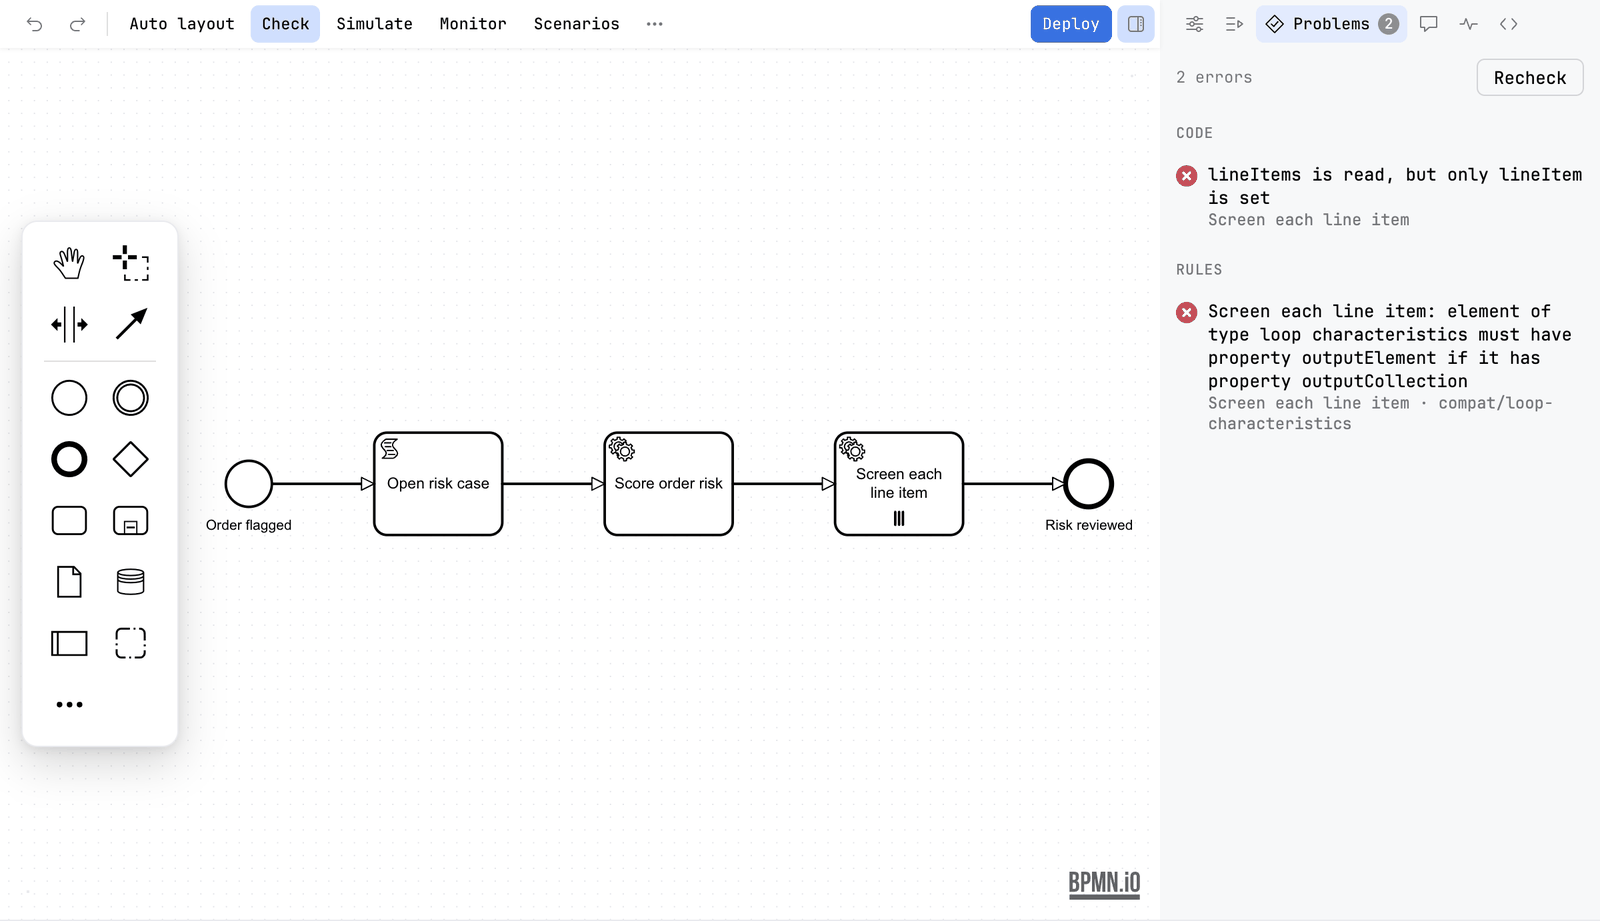1600x921 pixels.
Task: Select the Open risk case task
Action: [x=438, y=484]
